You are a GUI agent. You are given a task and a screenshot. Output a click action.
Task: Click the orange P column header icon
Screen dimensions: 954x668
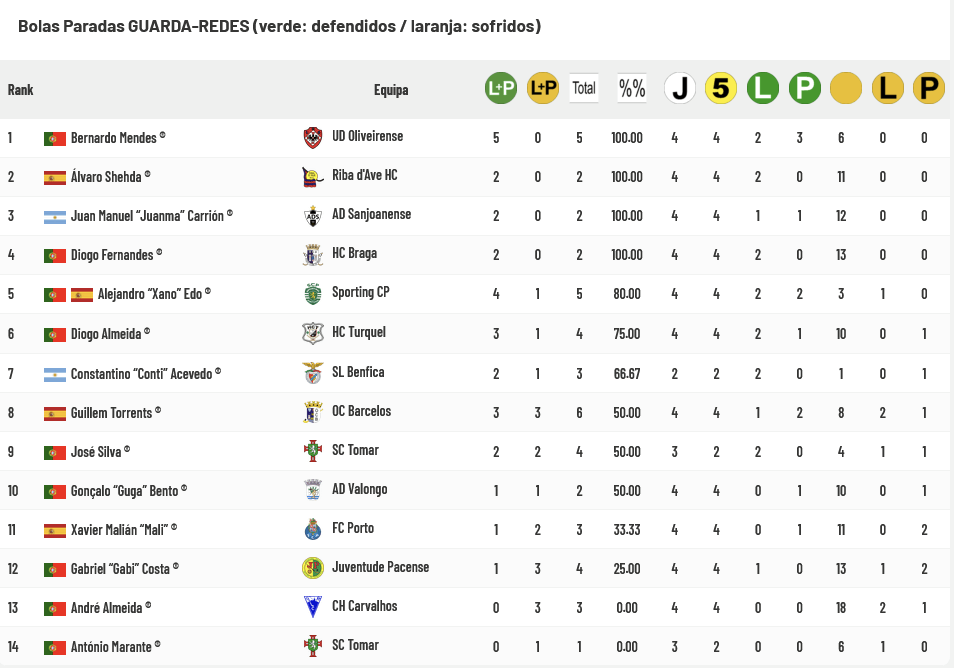[x=929, y=89]
